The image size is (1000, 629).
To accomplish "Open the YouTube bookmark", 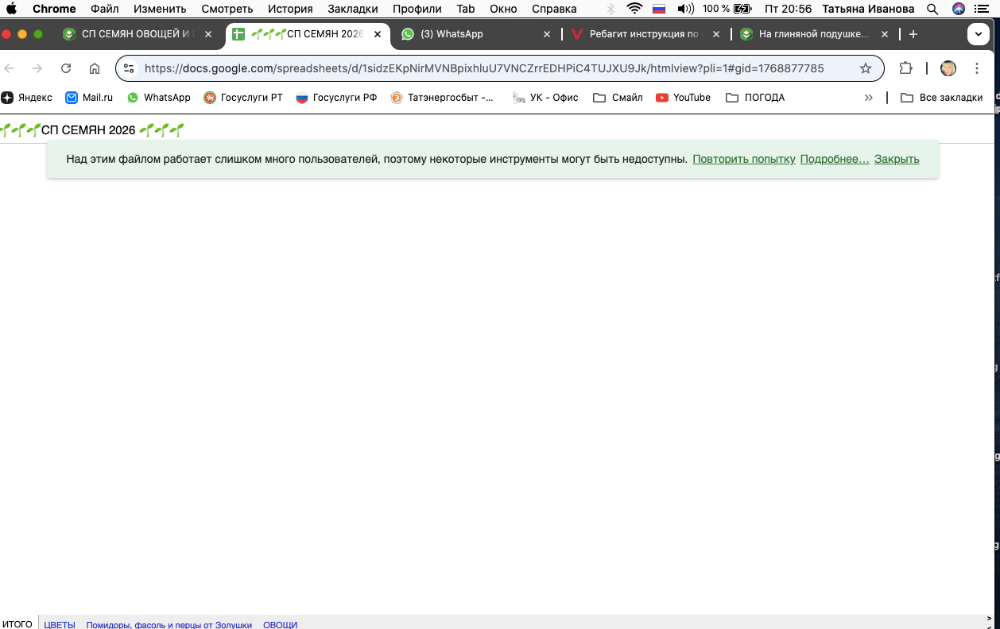I will click(x=683, y=98).
